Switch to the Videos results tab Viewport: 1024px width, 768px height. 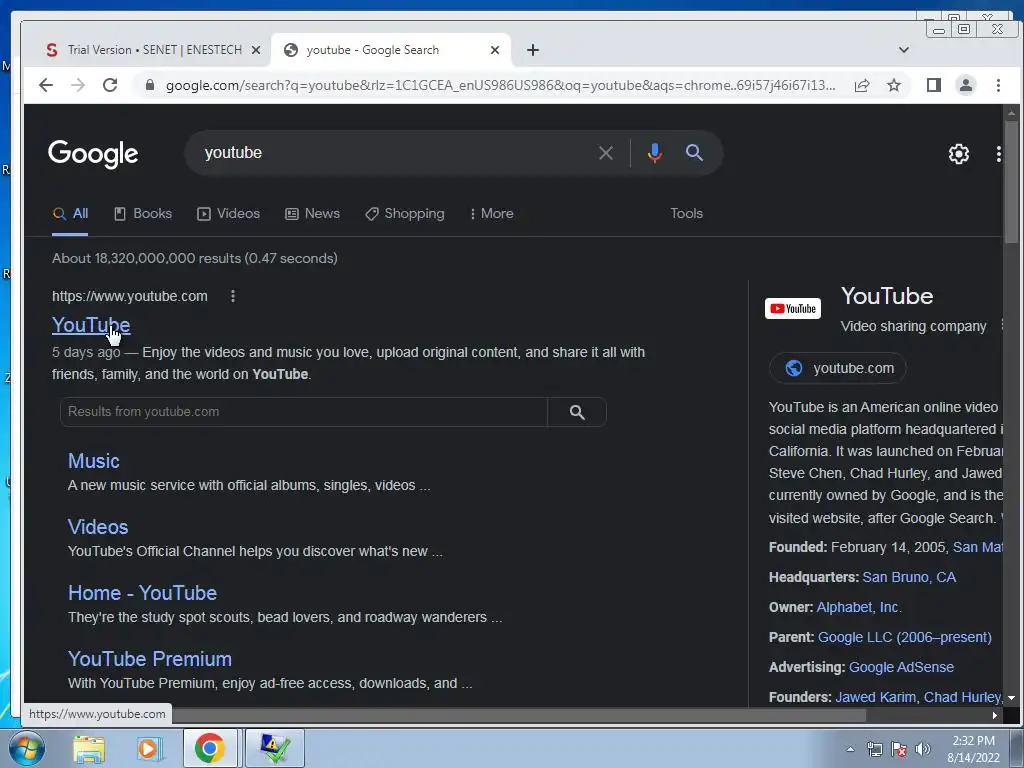pyautogui.click(x=229, y=214)
